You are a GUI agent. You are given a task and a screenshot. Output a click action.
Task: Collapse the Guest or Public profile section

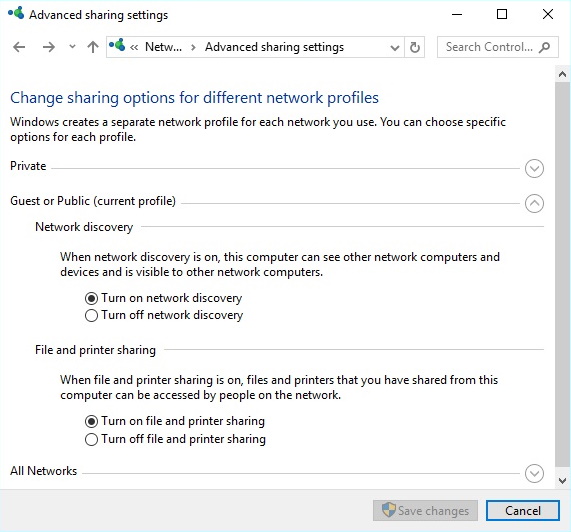click(534, 203)
